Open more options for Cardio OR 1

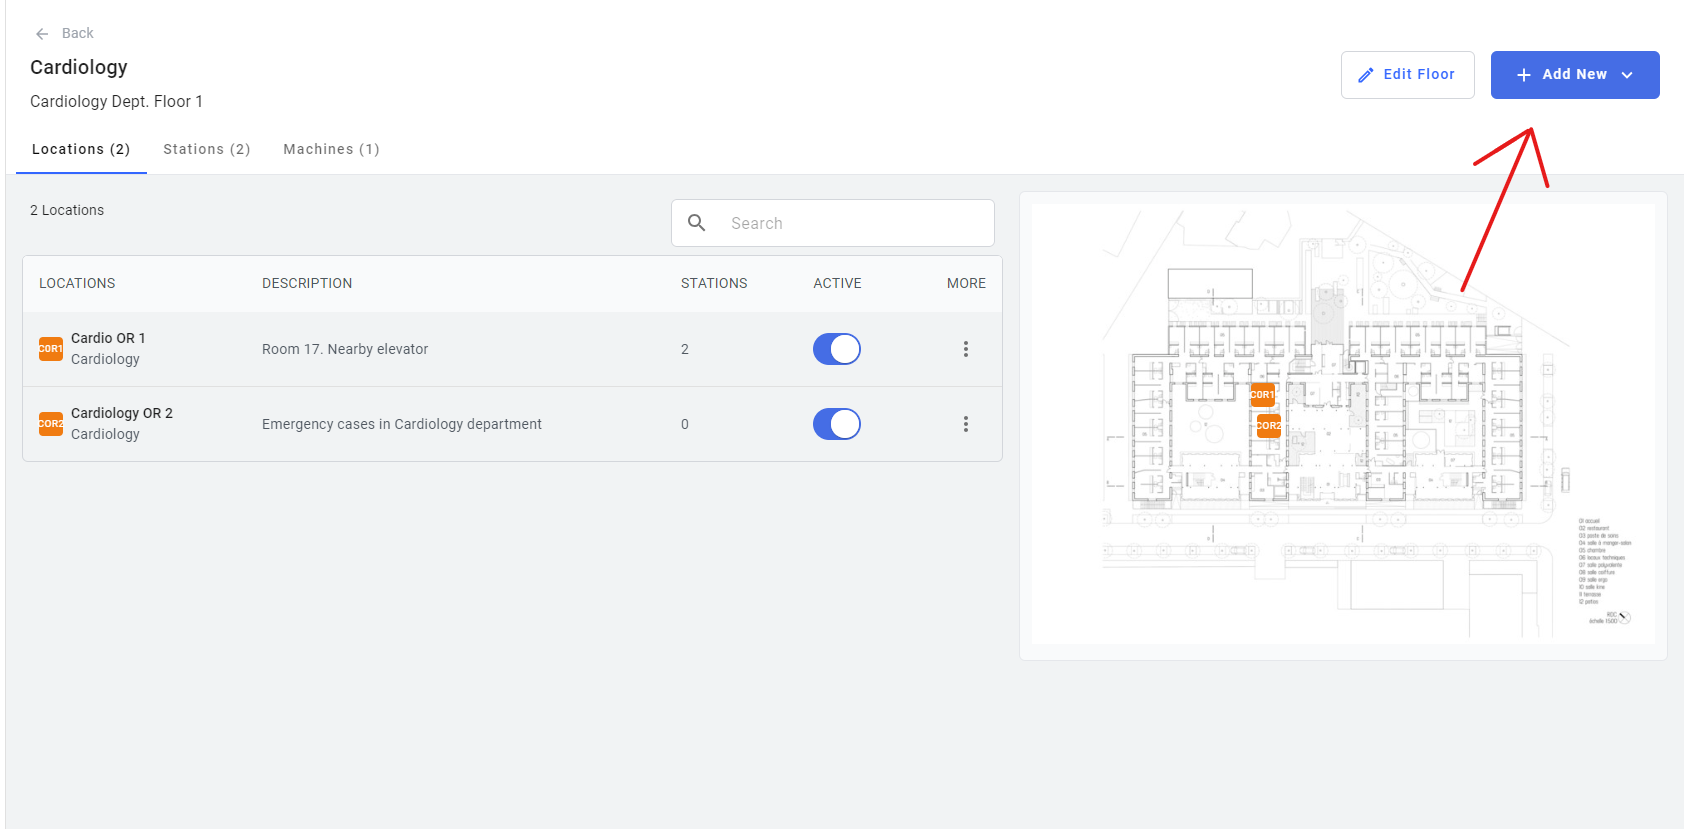pos(966,349)
